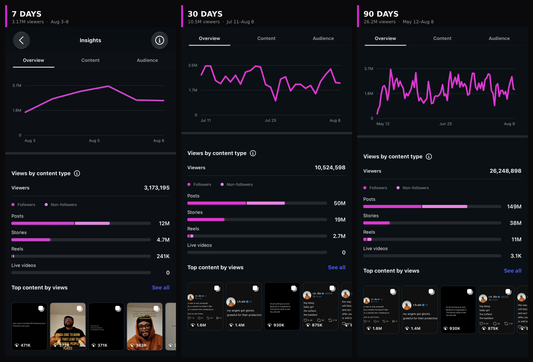Click the Reels bar showing 11M in 90 Days
533x362 pixels.
[432, 239]
